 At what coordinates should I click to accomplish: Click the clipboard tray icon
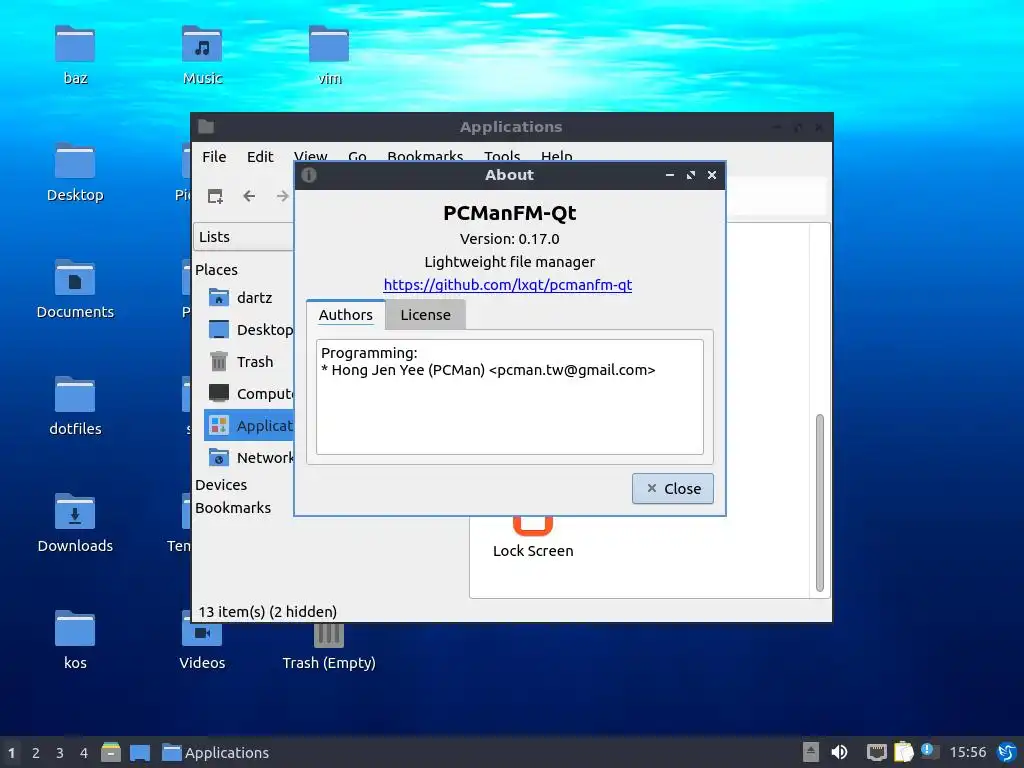pyautogui.click(x=904, y=752)
